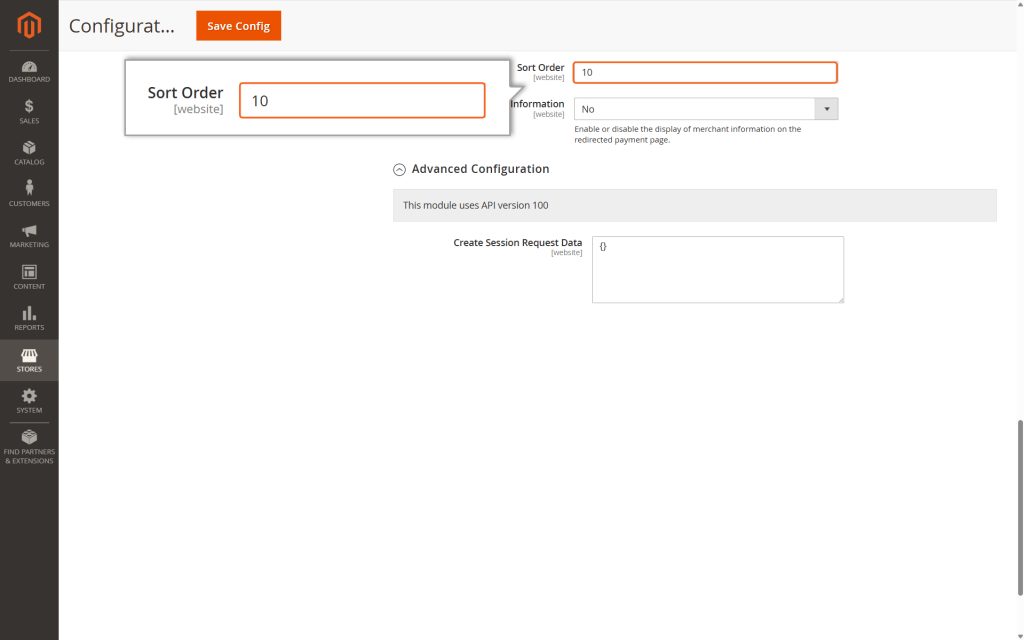Click inside the Sort Order field
Screen dimensions: 1024x640
click(x=705, y=72)
